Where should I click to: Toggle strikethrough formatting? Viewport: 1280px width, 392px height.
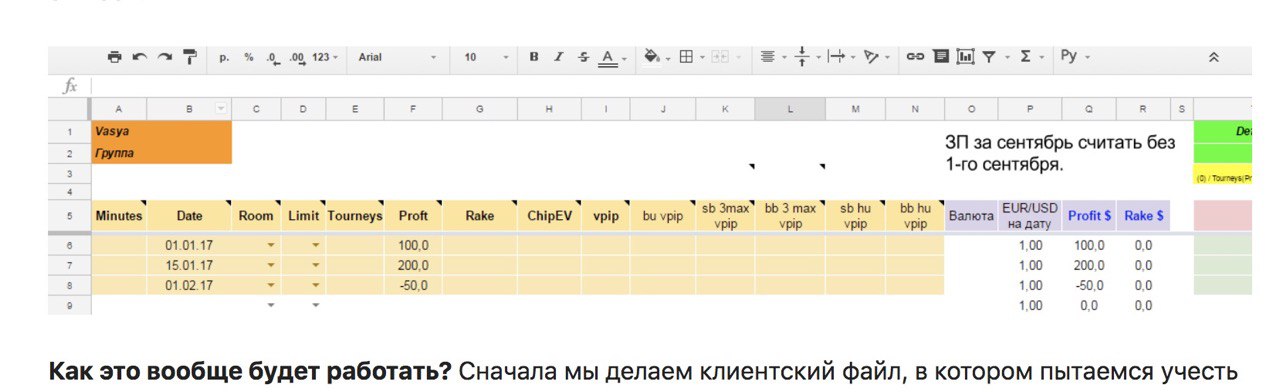click(583, 57)
